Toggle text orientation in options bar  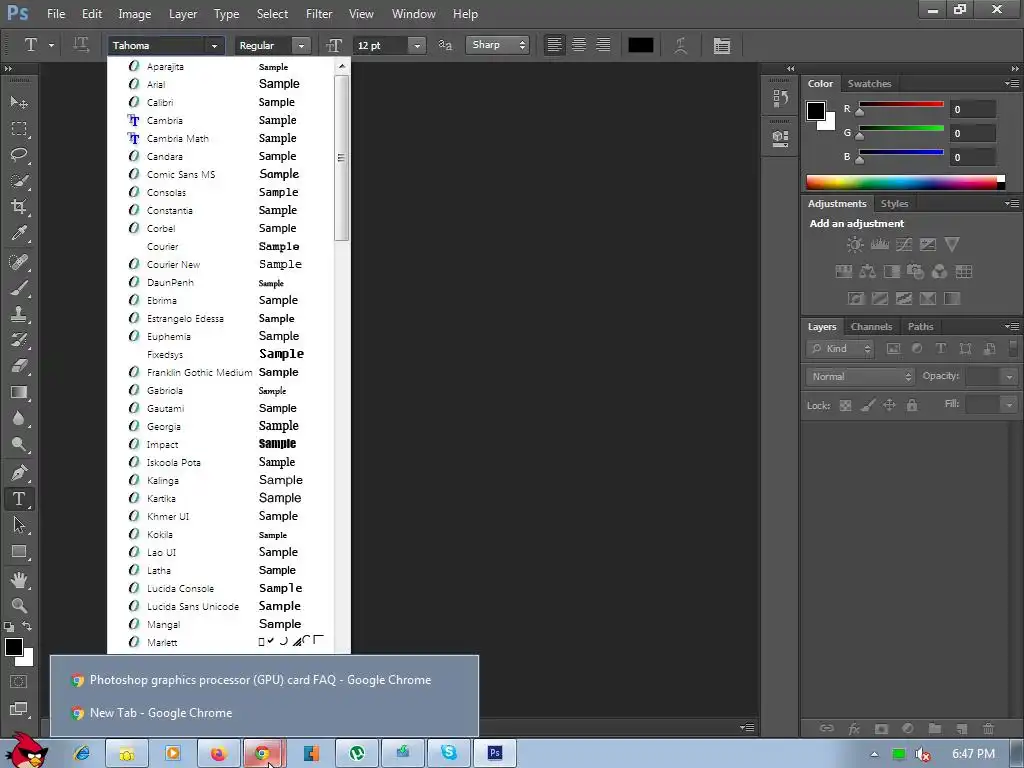click(x=81, y=45)
